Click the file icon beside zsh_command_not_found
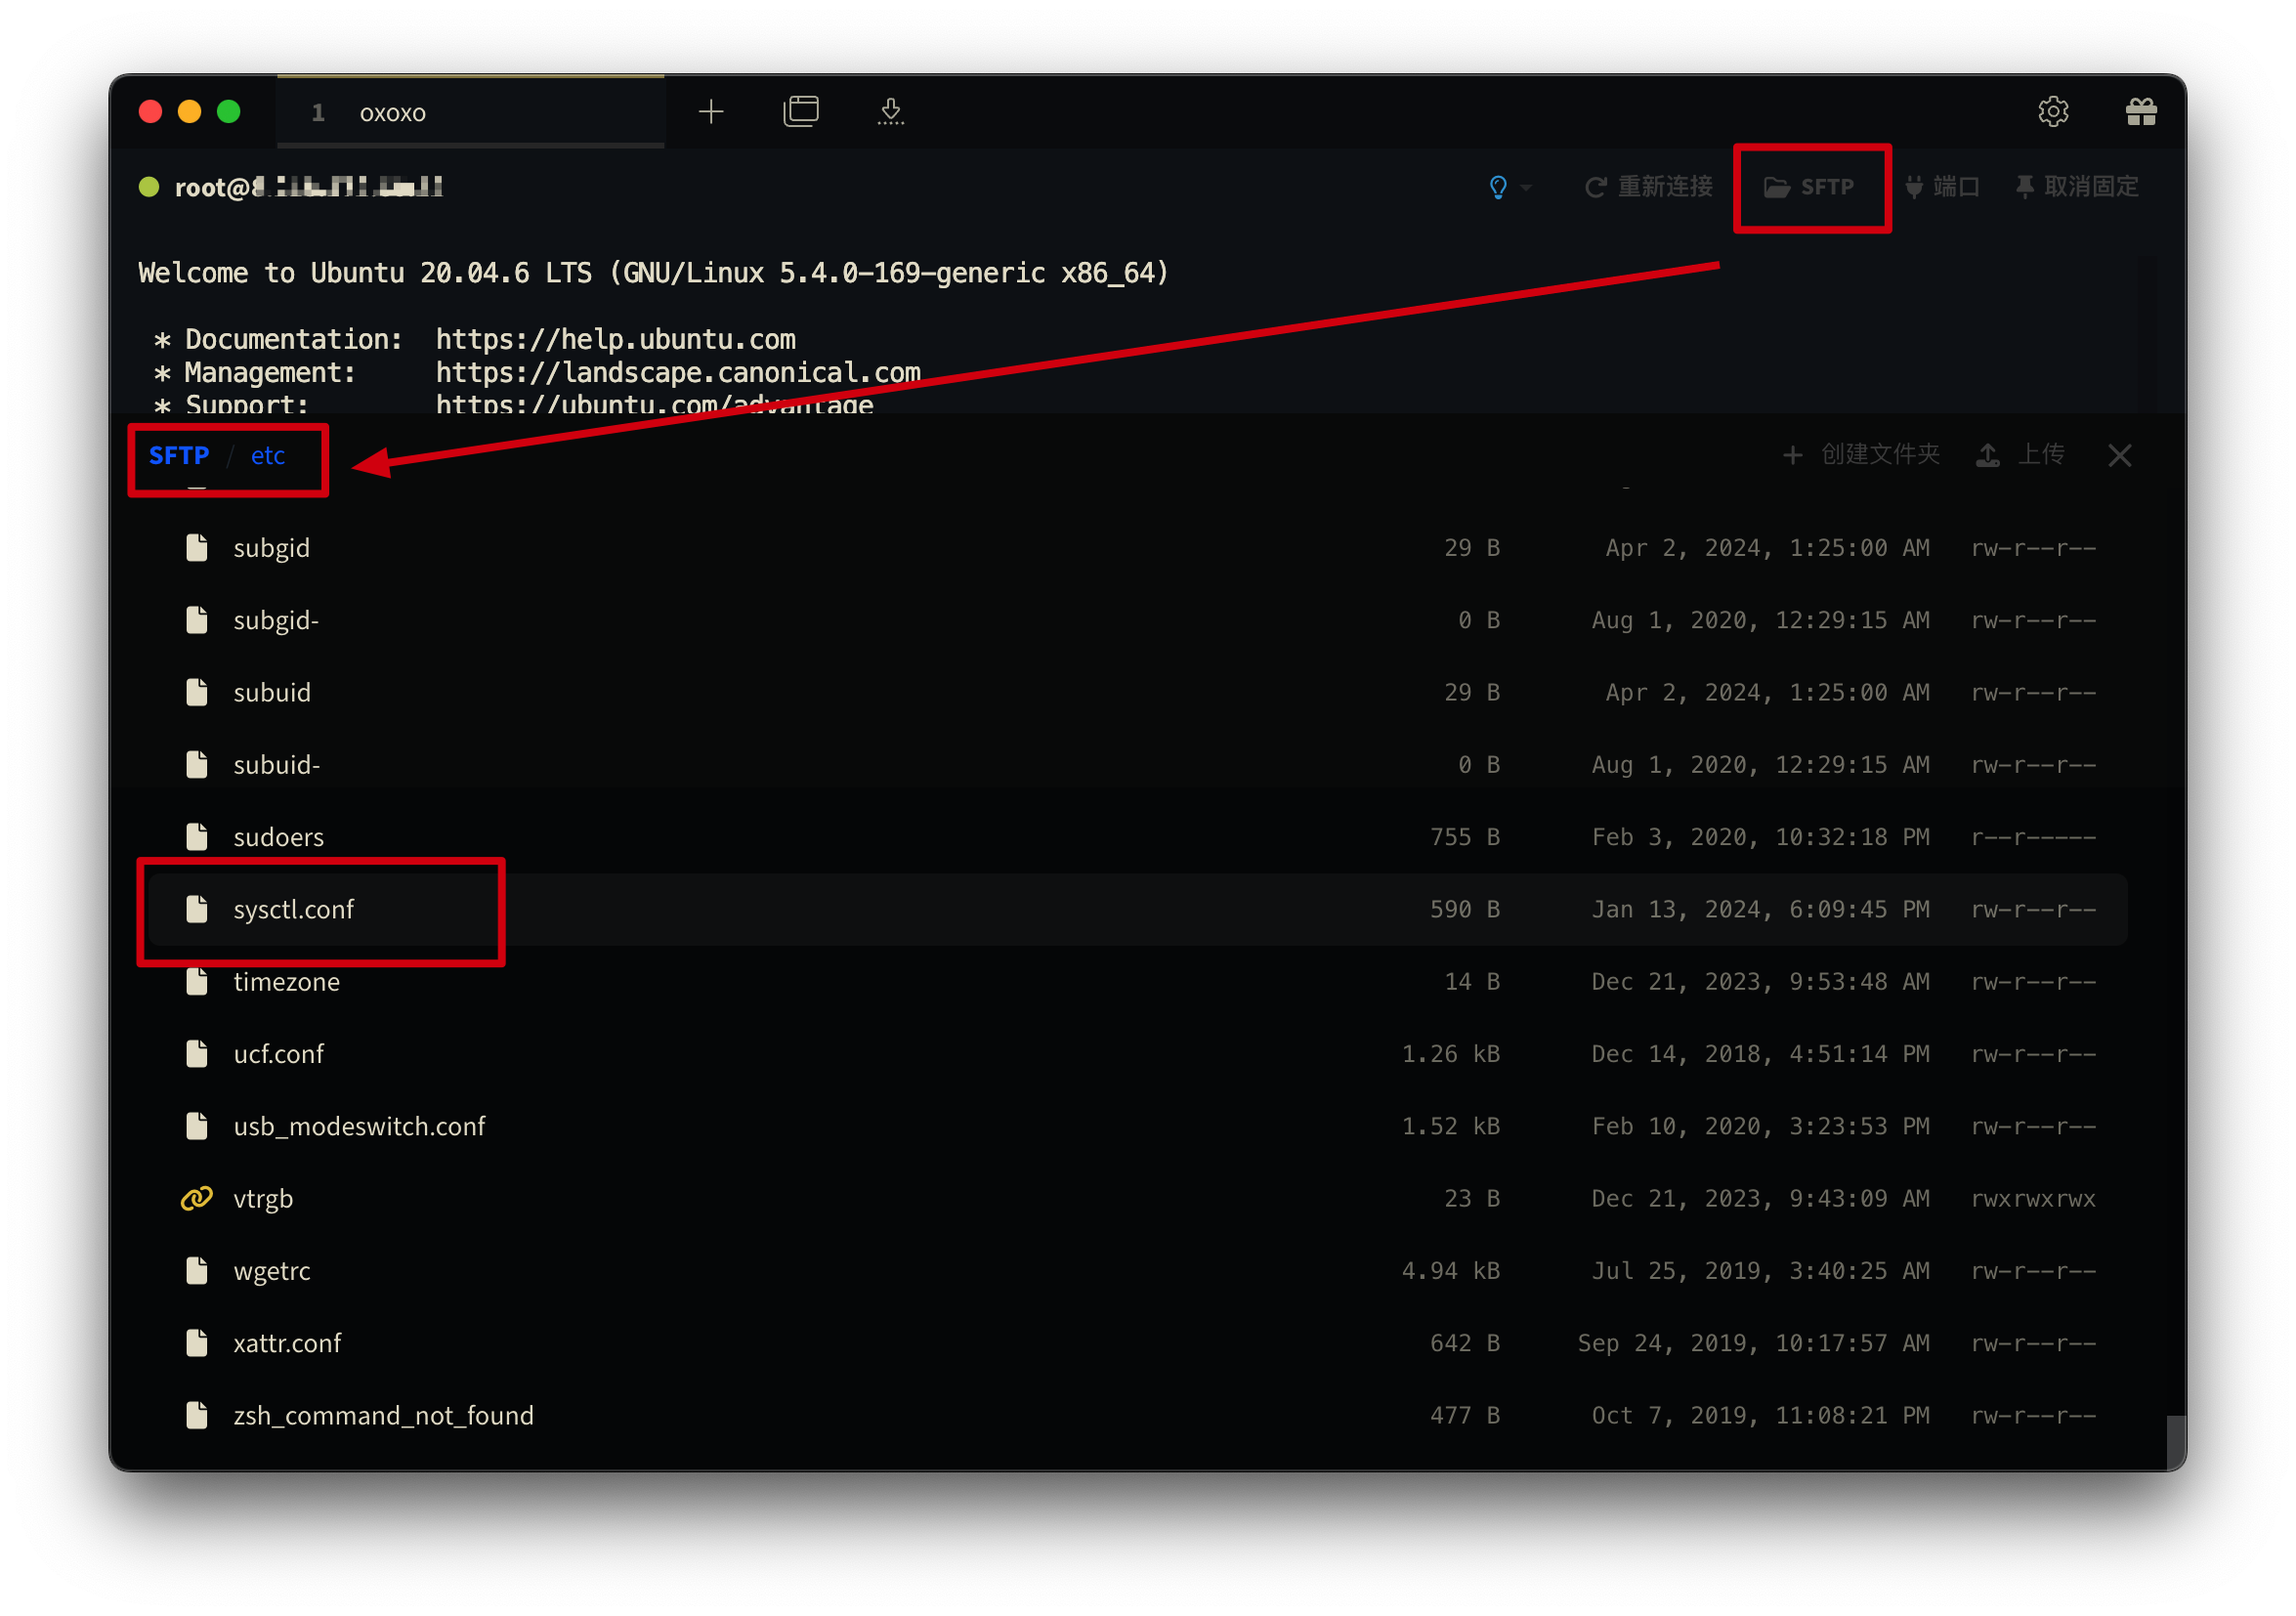 (197, 1415)
